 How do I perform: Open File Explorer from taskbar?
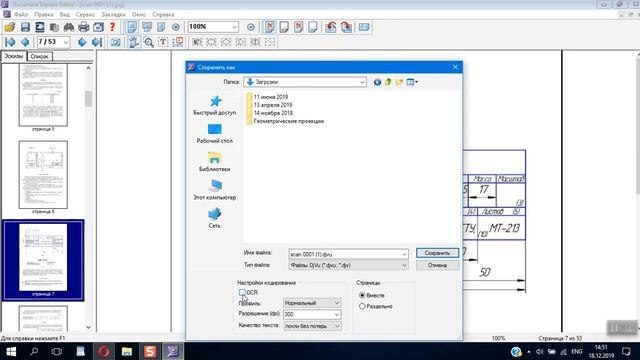pos(127,351)
